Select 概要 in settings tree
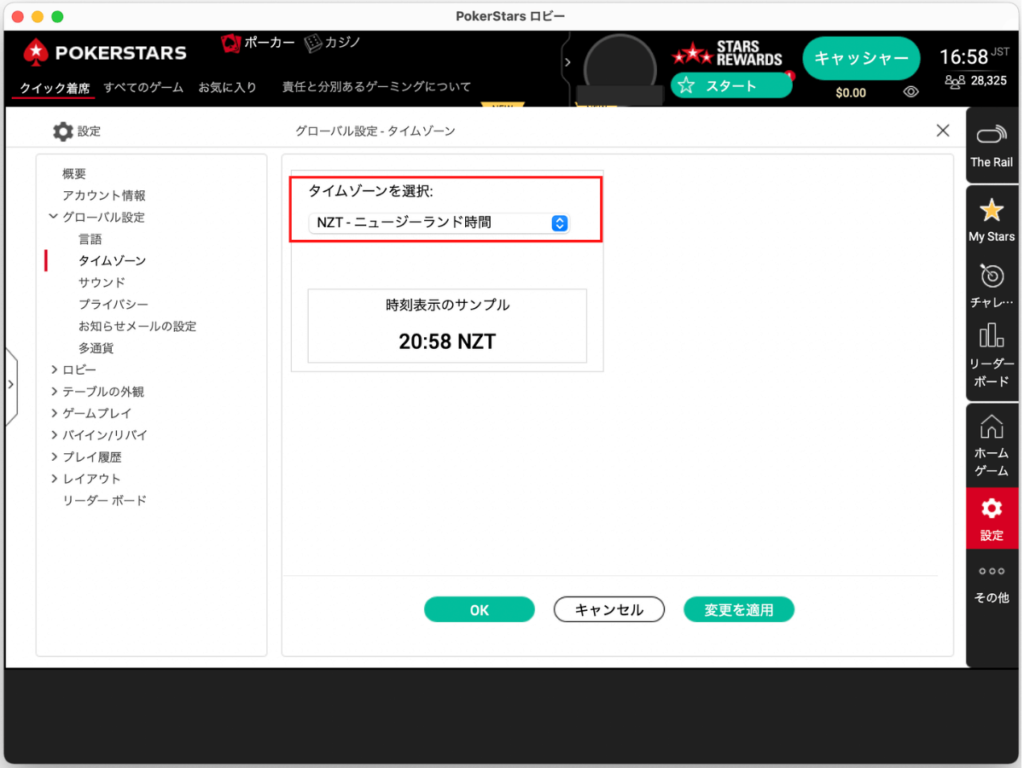The width and height of the screenshot is (1024, 768). point(74,174)
